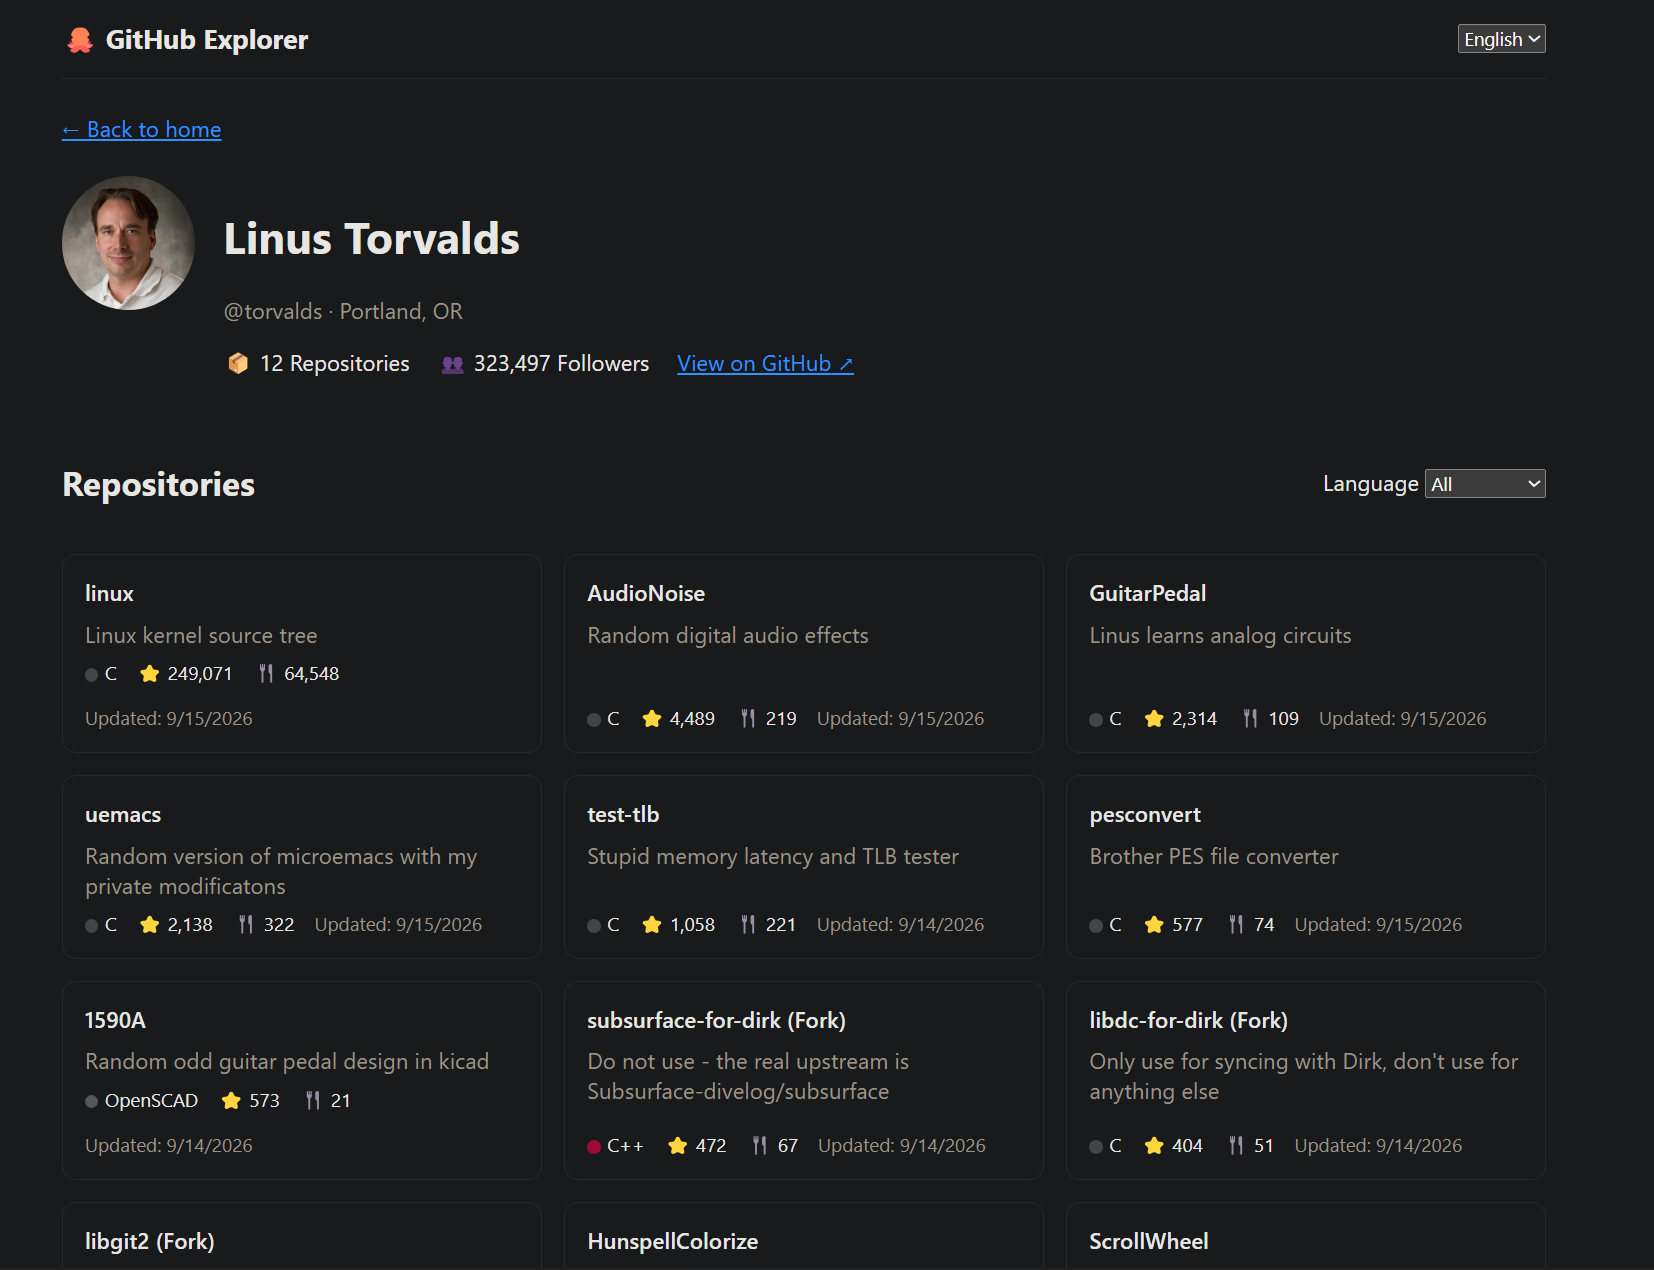Click the followers people icon beside '323,497 Followers'
Image resolution: width=1654 pixels, height=1270 pixels.
[453, 364]
